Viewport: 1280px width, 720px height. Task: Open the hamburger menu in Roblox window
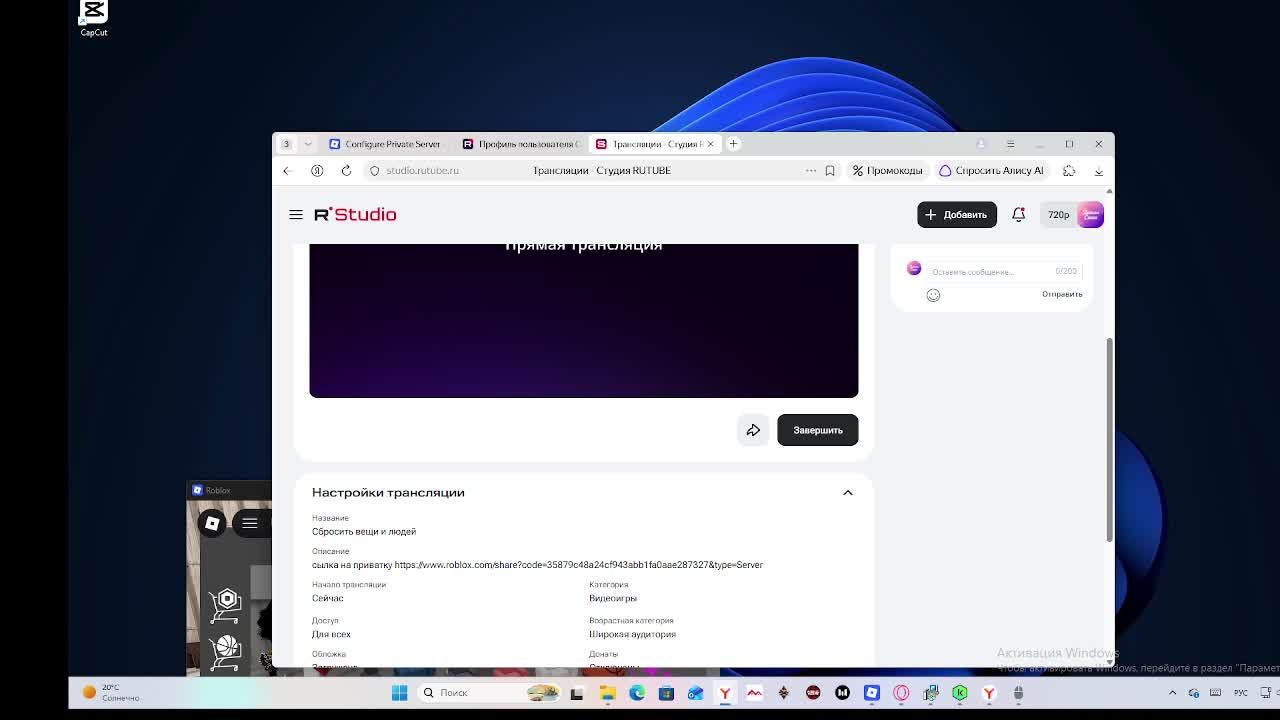click(x=250, y=523)
